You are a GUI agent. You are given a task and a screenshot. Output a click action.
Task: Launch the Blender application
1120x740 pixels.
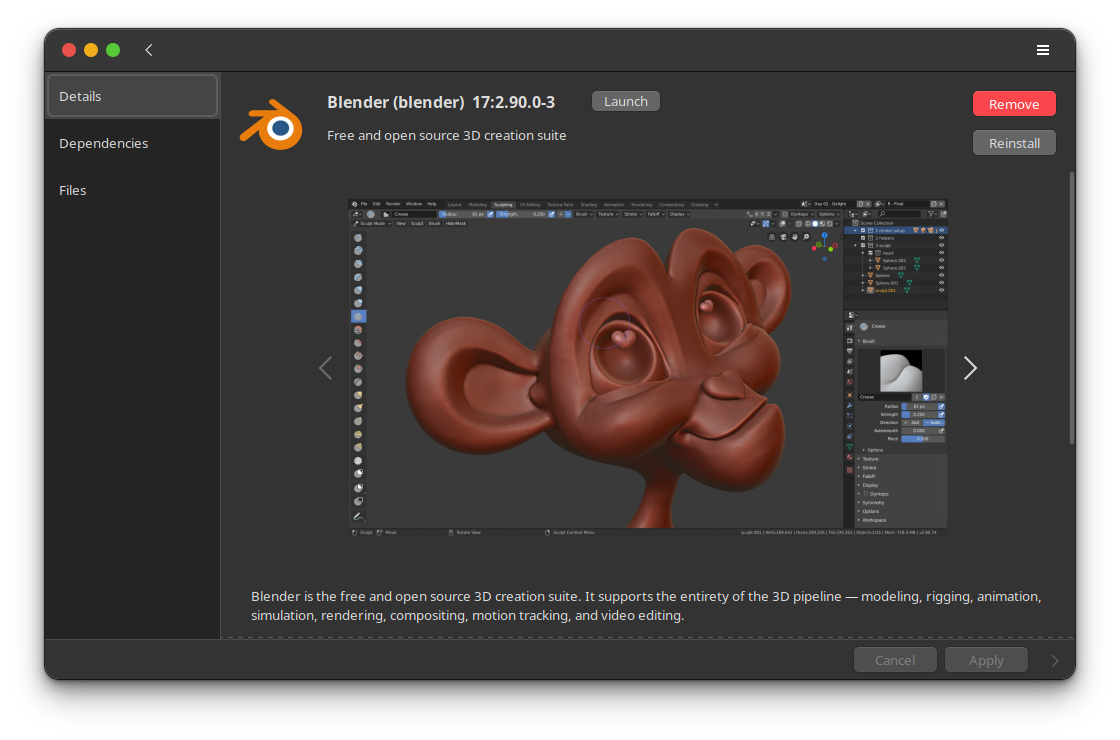626,101
